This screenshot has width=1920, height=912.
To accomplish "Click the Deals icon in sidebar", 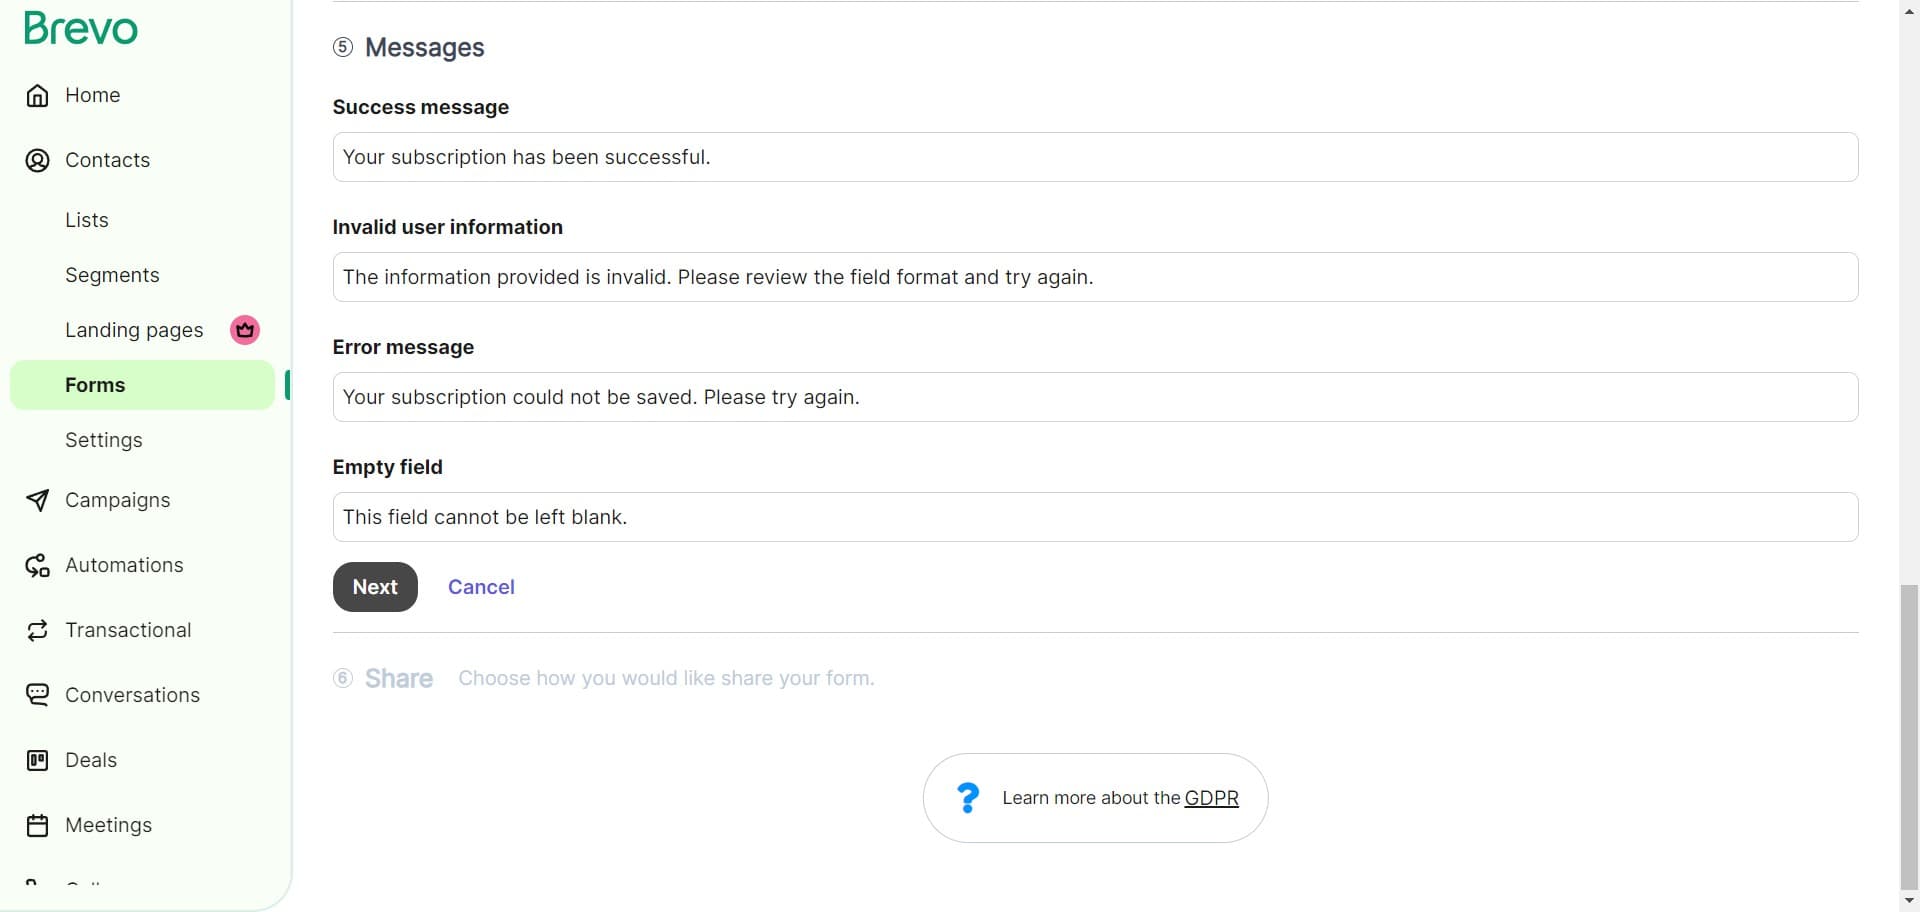I will point(37,760).
